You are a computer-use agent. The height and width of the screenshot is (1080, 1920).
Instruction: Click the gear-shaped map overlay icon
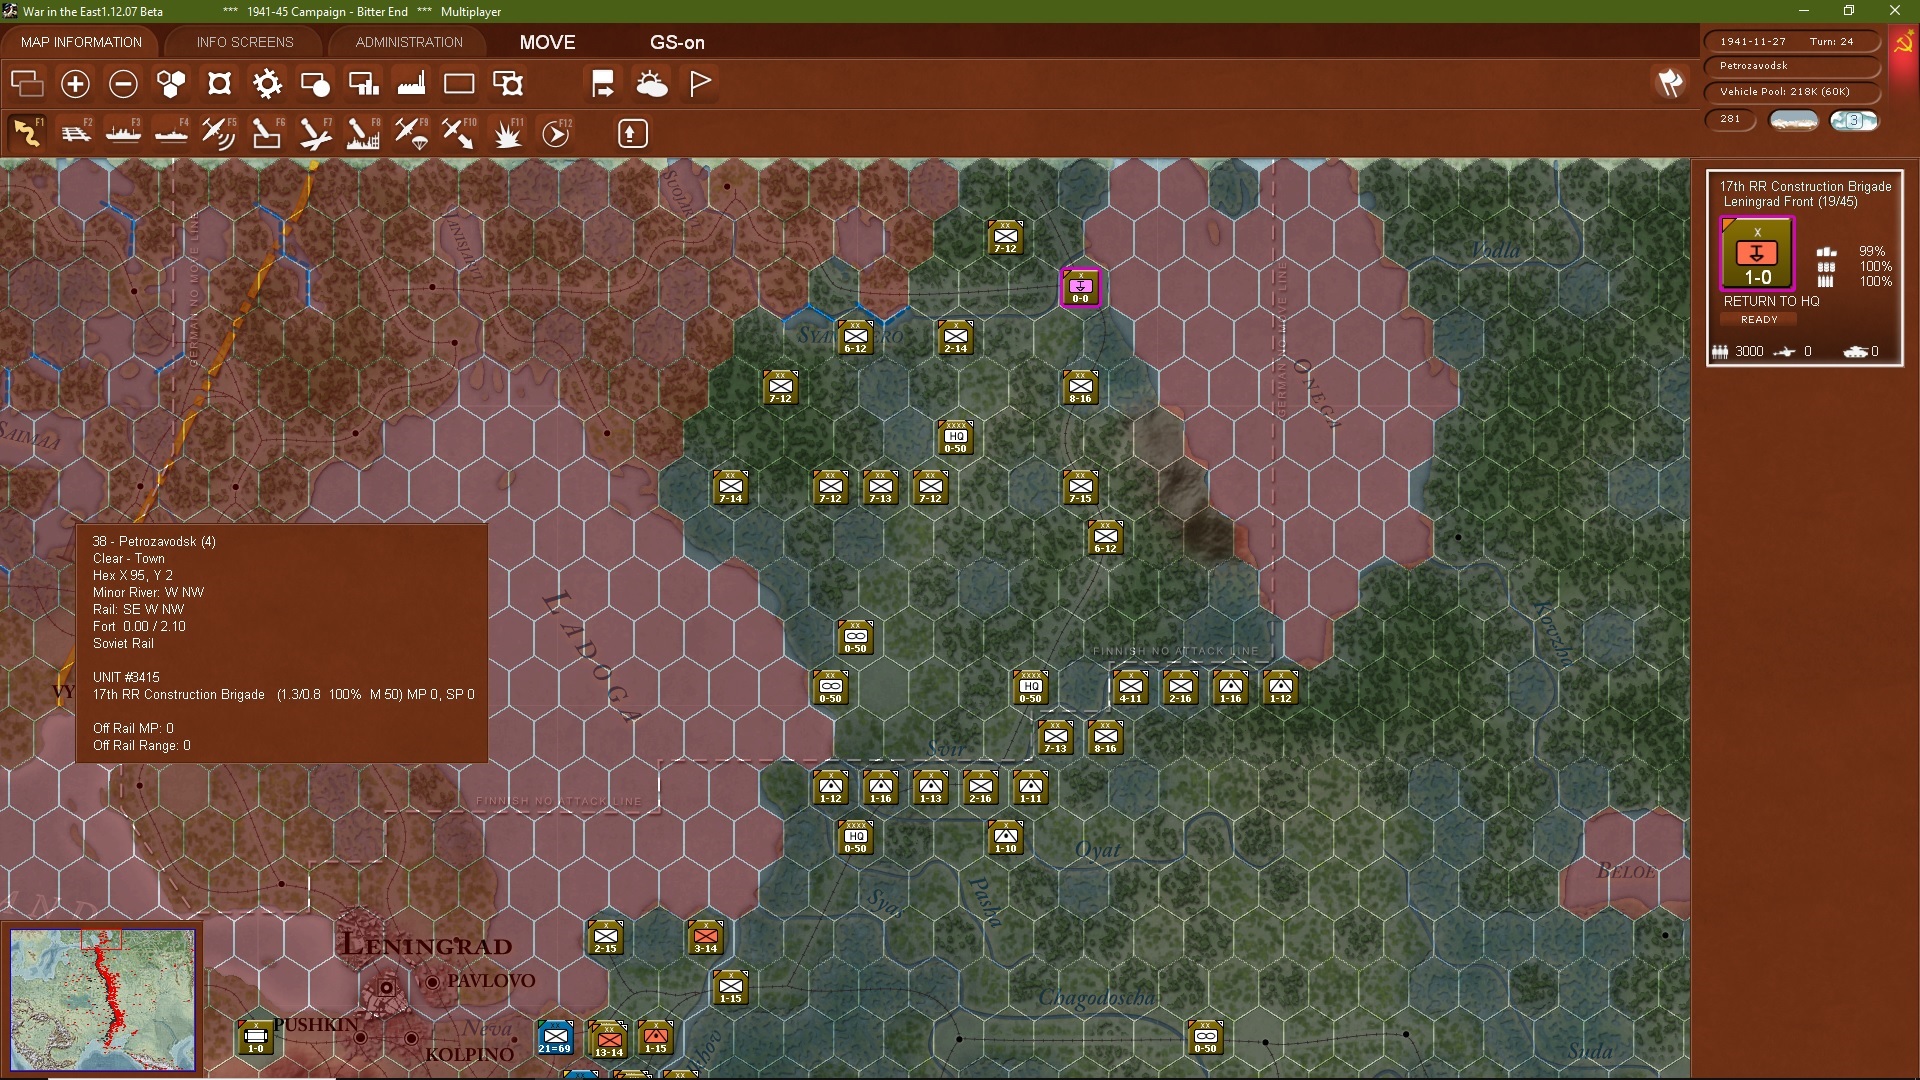point(267,84)
